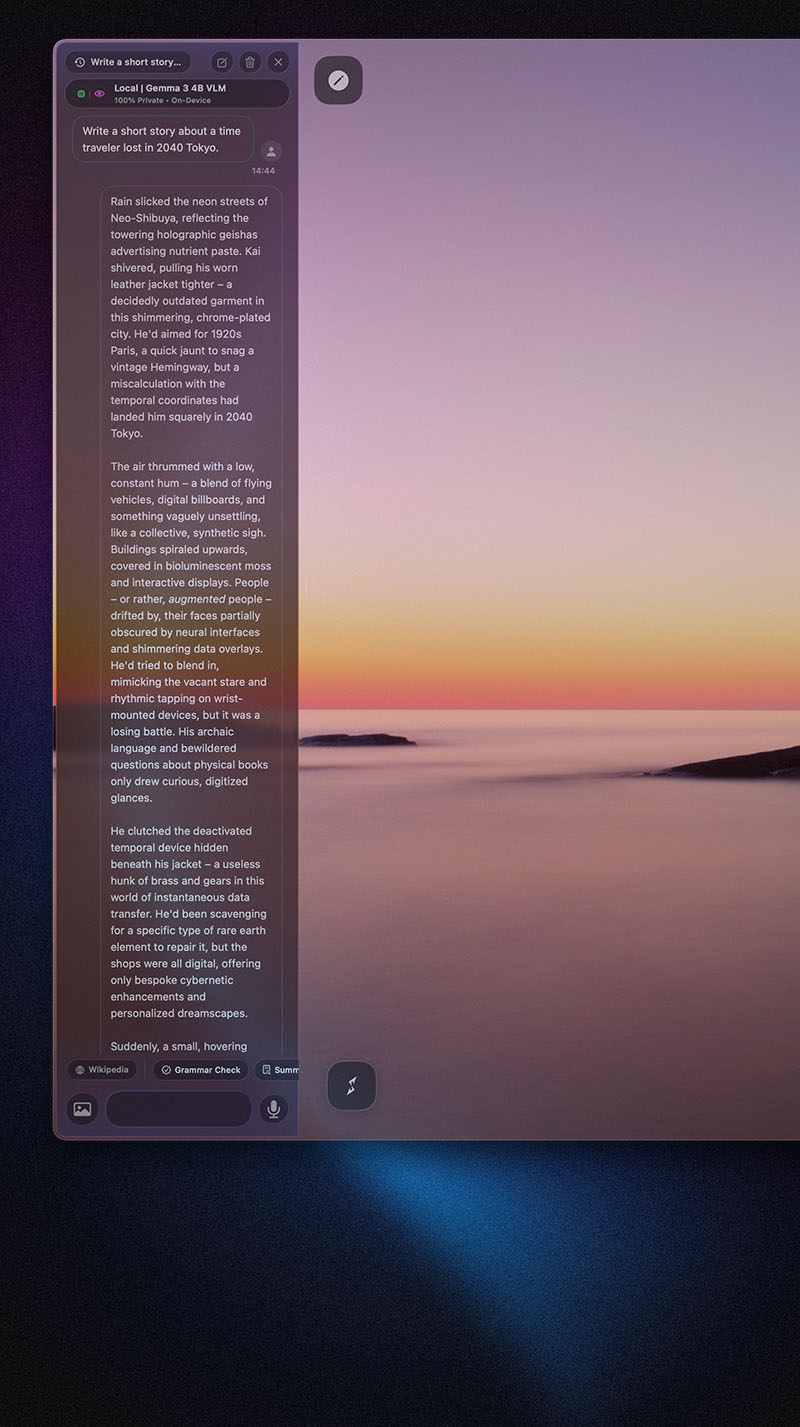Screen dimensions: 800x1427
Task: Run the Grammar Check action
Action: pyautogui.click(x=201, y=1070)
